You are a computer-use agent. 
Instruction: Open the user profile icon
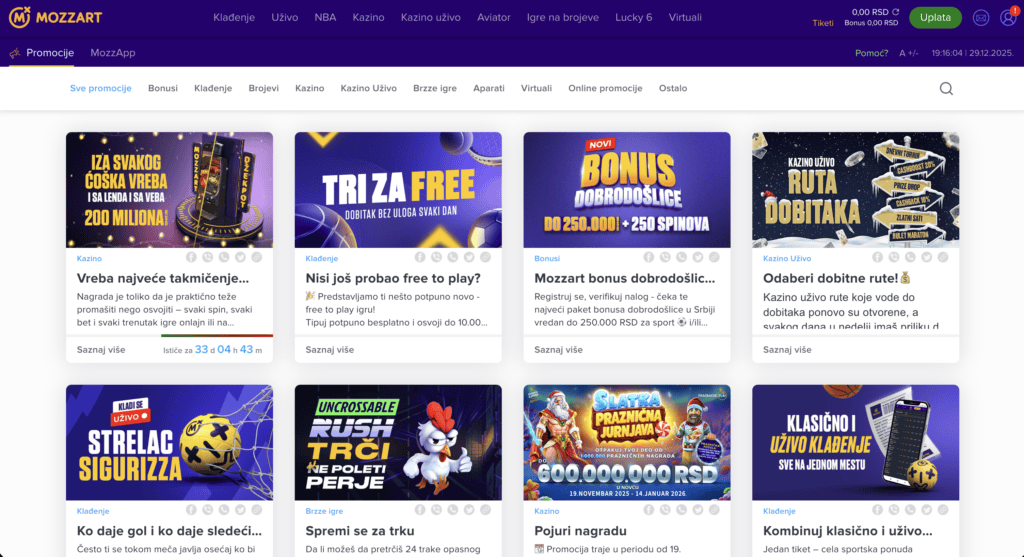tap(1008, 18)
